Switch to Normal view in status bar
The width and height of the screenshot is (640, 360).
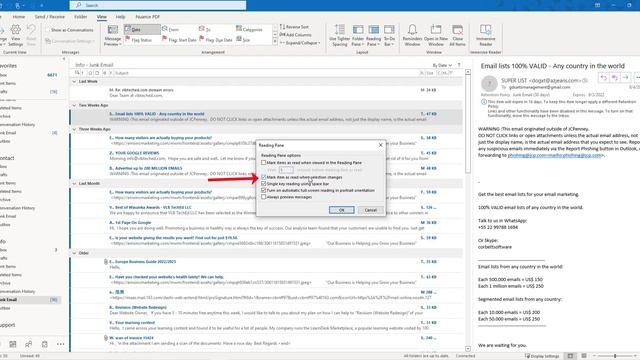coord(571,356)
